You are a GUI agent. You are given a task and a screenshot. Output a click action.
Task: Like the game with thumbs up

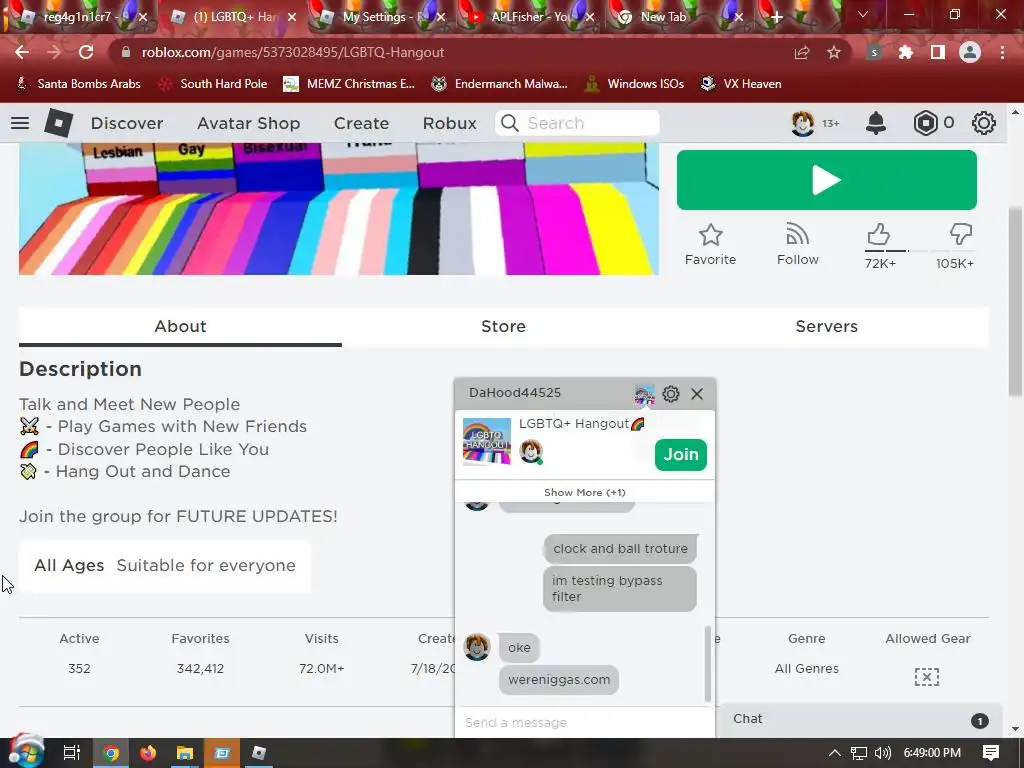click(879, 235)
